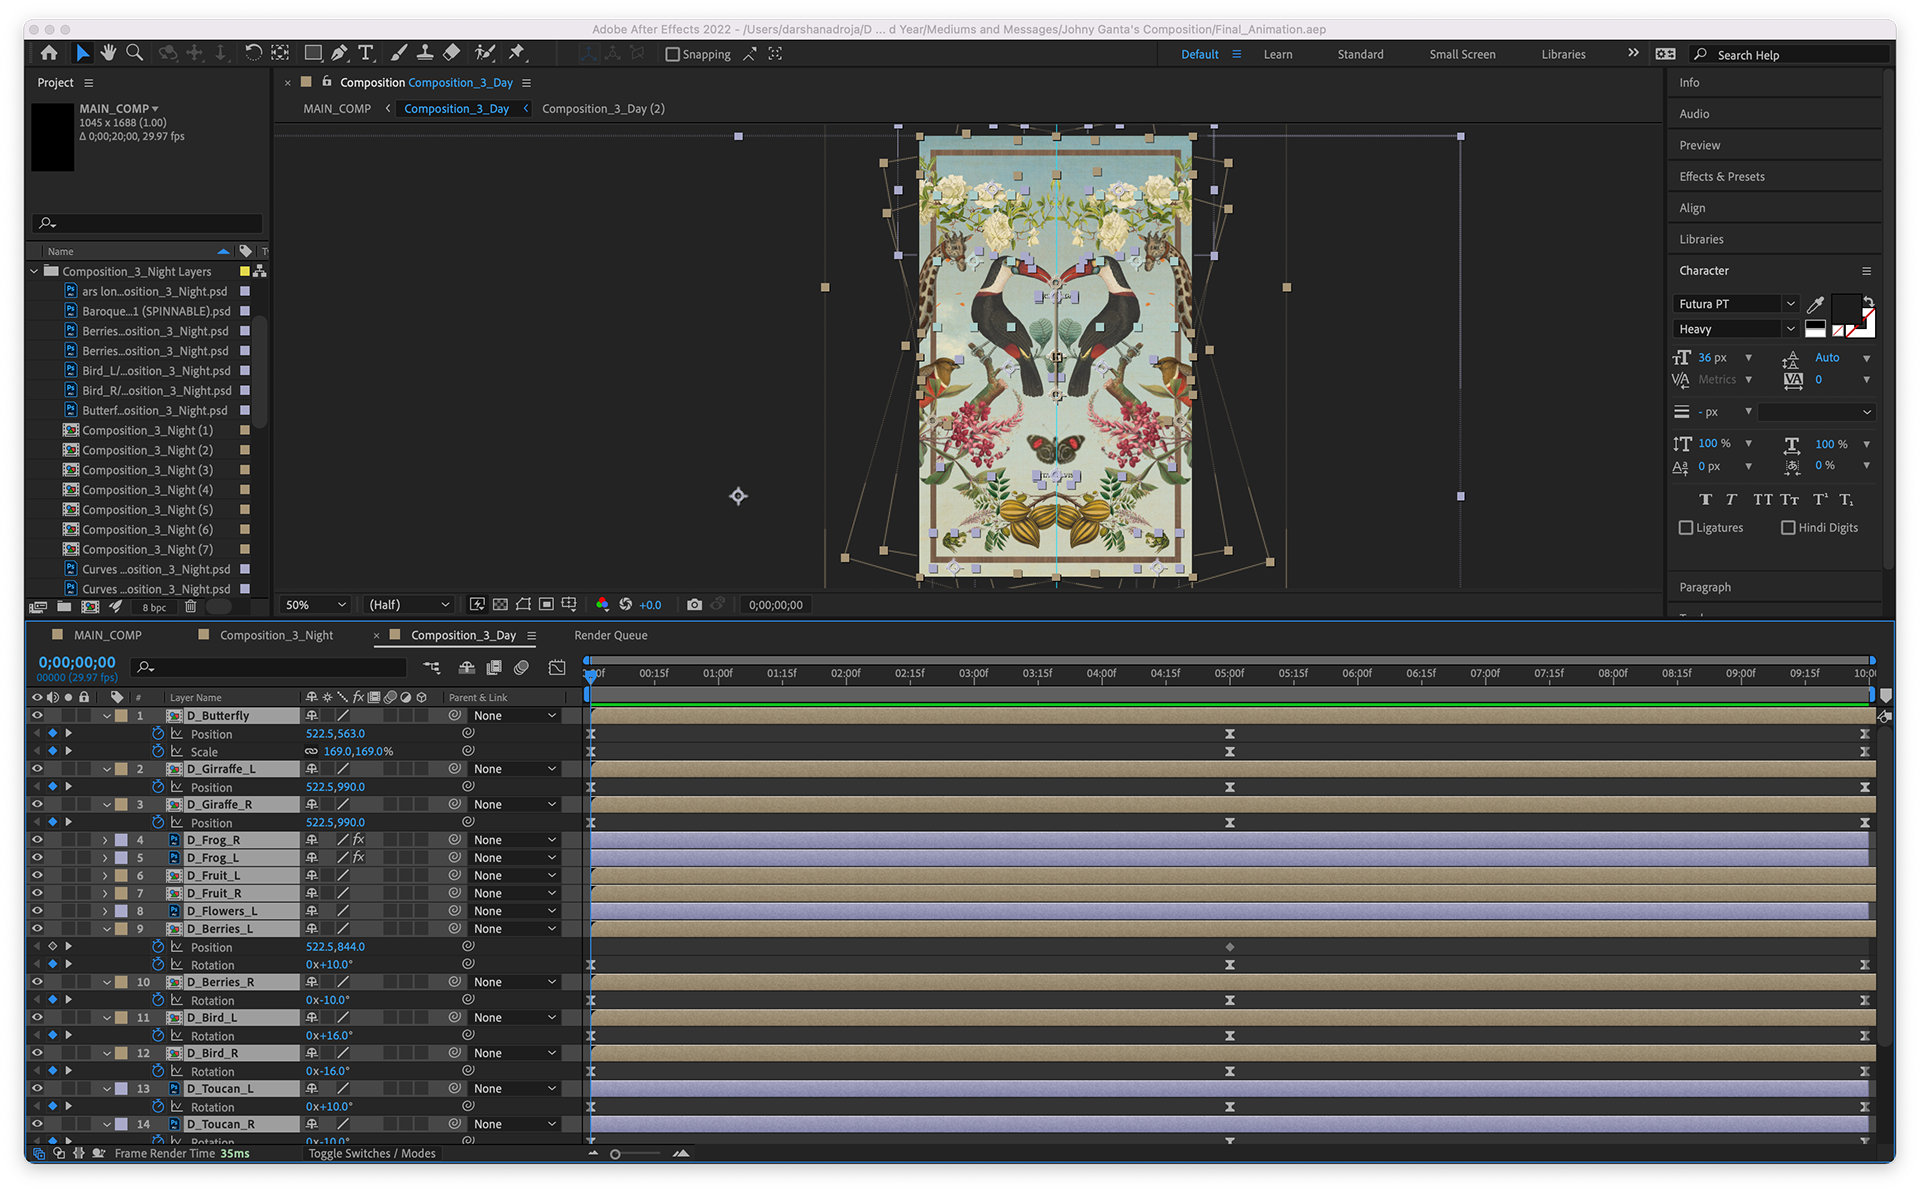Click Toggle Switches / Modes button
Viewport: 1920px width, 1192px height.
tap(372, 1154)
